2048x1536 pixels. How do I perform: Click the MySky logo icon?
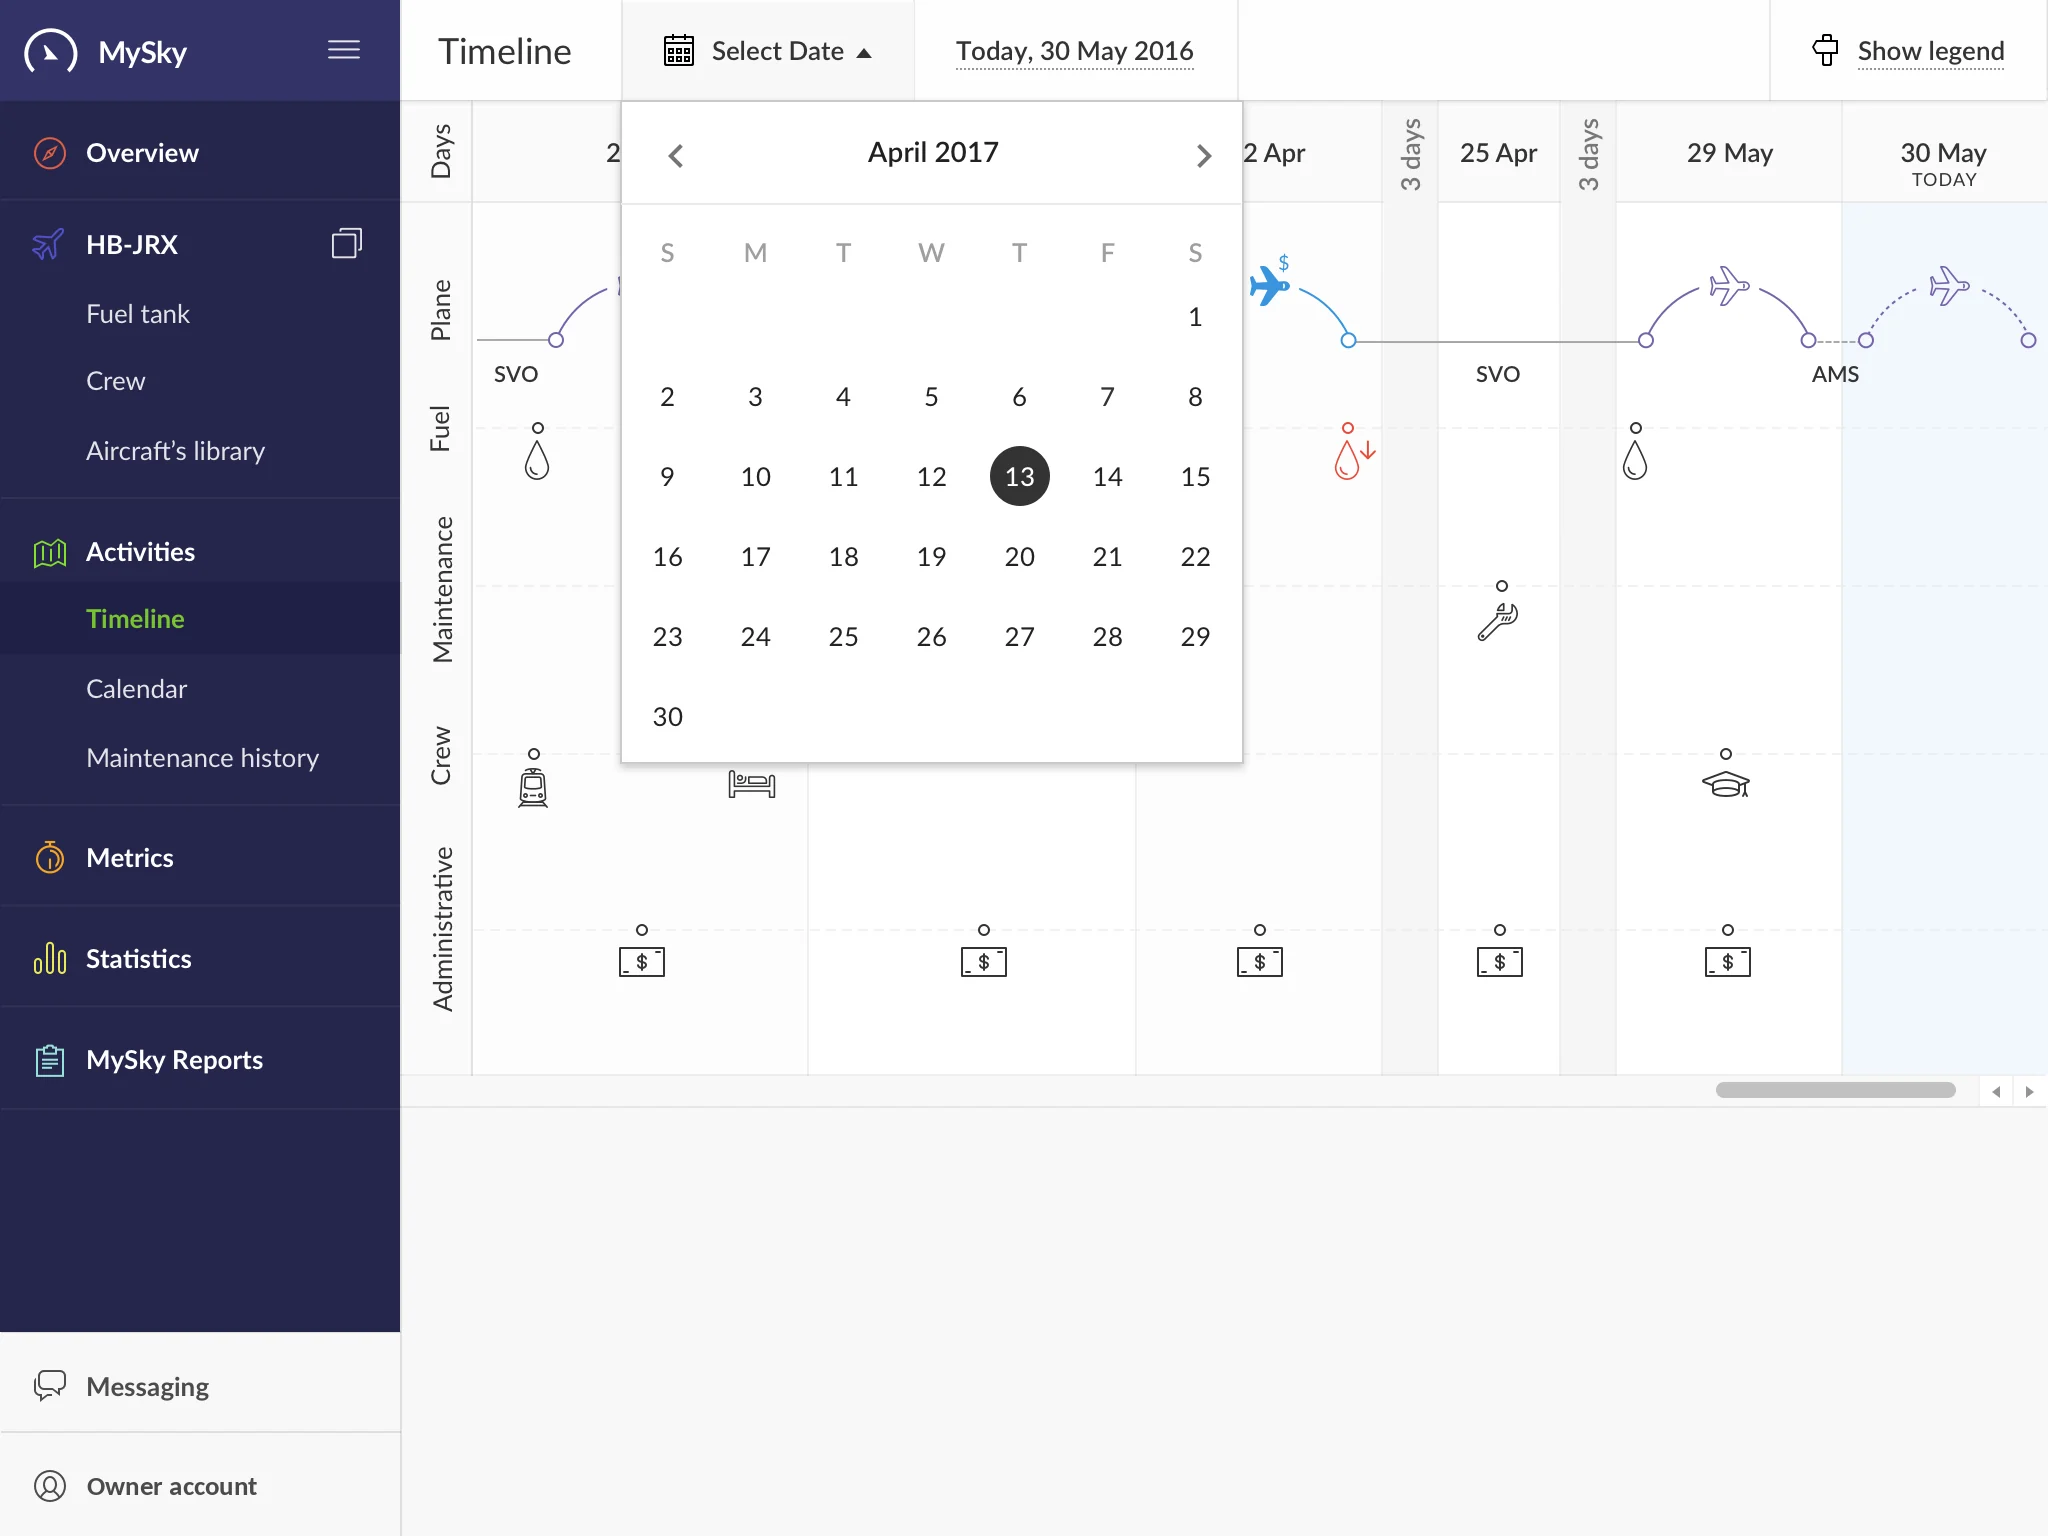(x=50, y=51)
